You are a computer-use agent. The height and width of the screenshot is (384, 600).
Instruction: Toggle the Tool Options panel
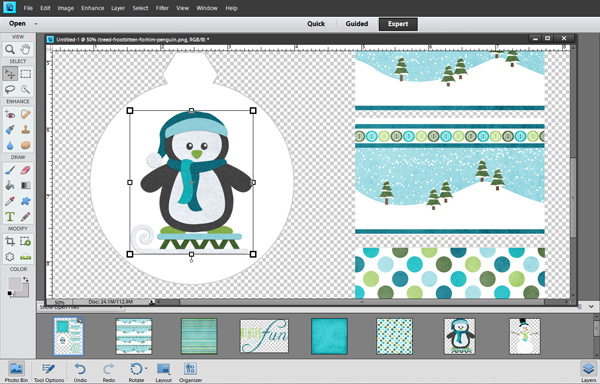point(49,372)
